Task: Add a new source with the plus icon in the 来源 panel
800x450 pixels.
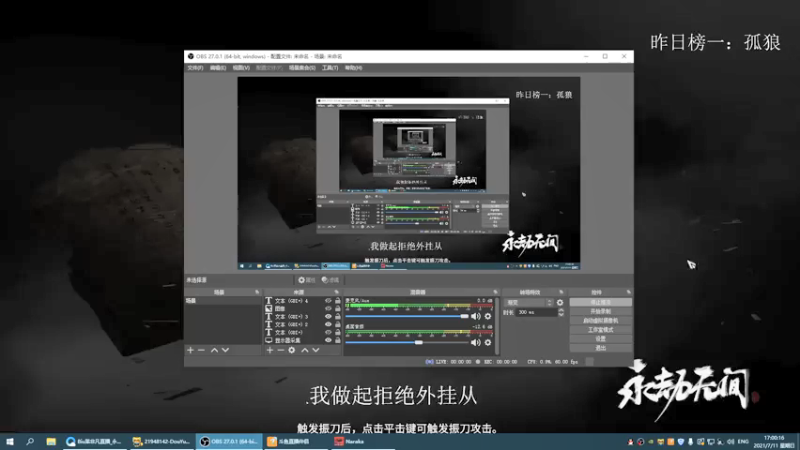Action: click(x=270, y=350)
